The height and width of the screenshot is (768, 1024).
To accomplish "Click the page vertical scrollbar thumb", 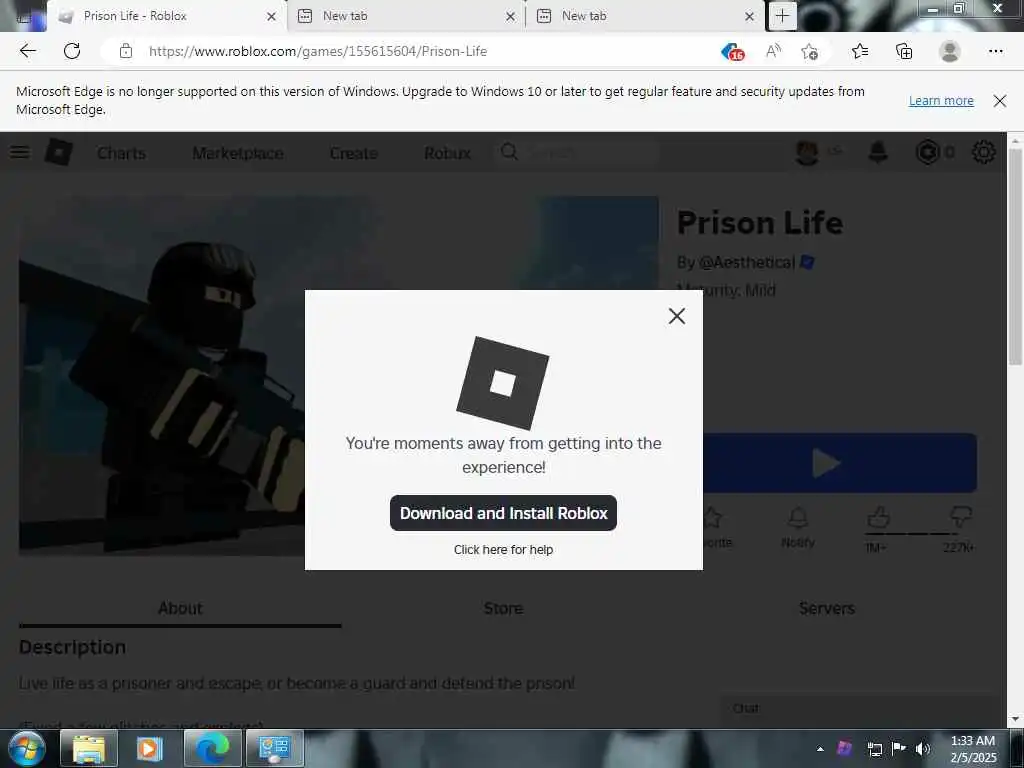I will (1015, 256).
